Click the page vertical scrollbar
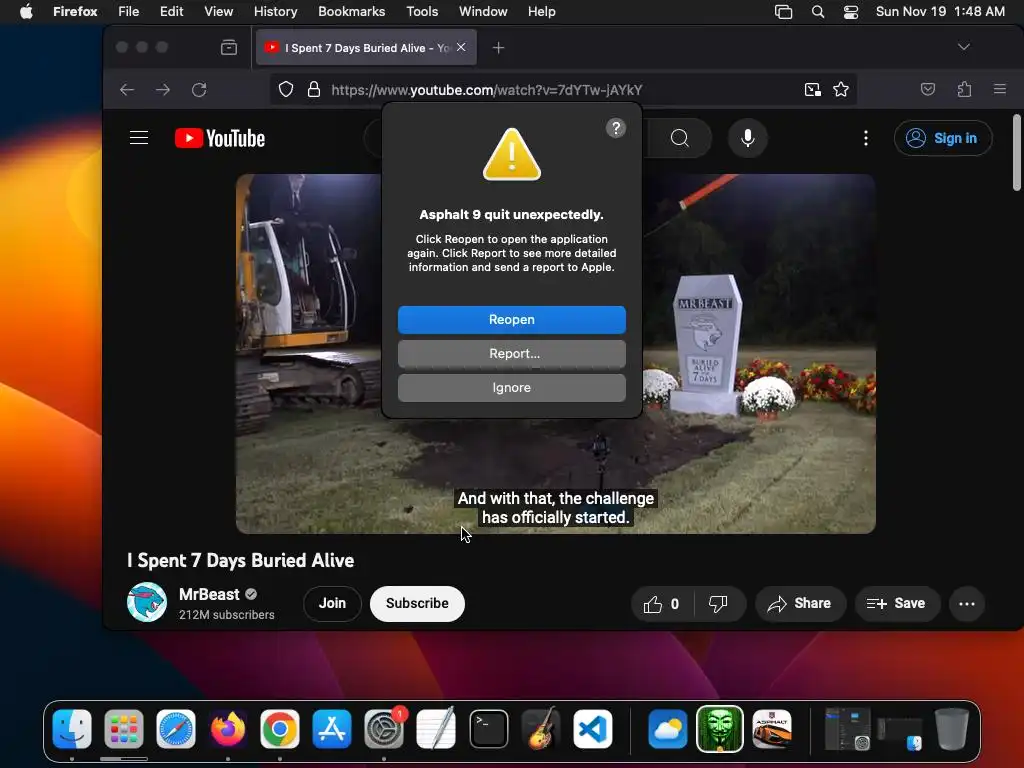The image size is (1024, 768). coord(1016,153)
